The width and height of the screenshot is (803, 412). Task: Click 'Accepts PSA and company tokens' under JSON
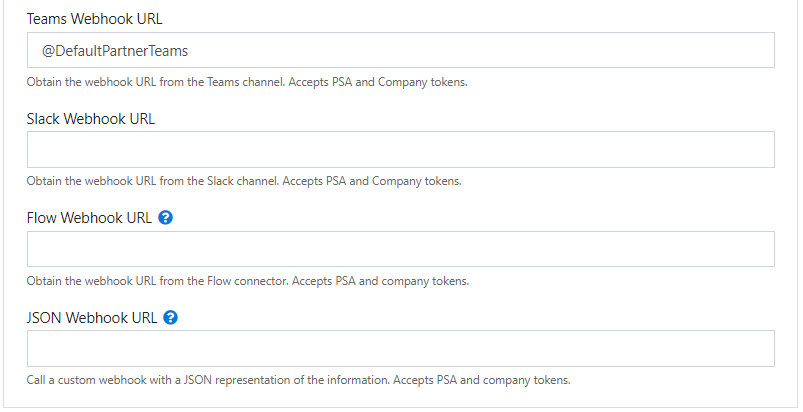tap(481, 380)
